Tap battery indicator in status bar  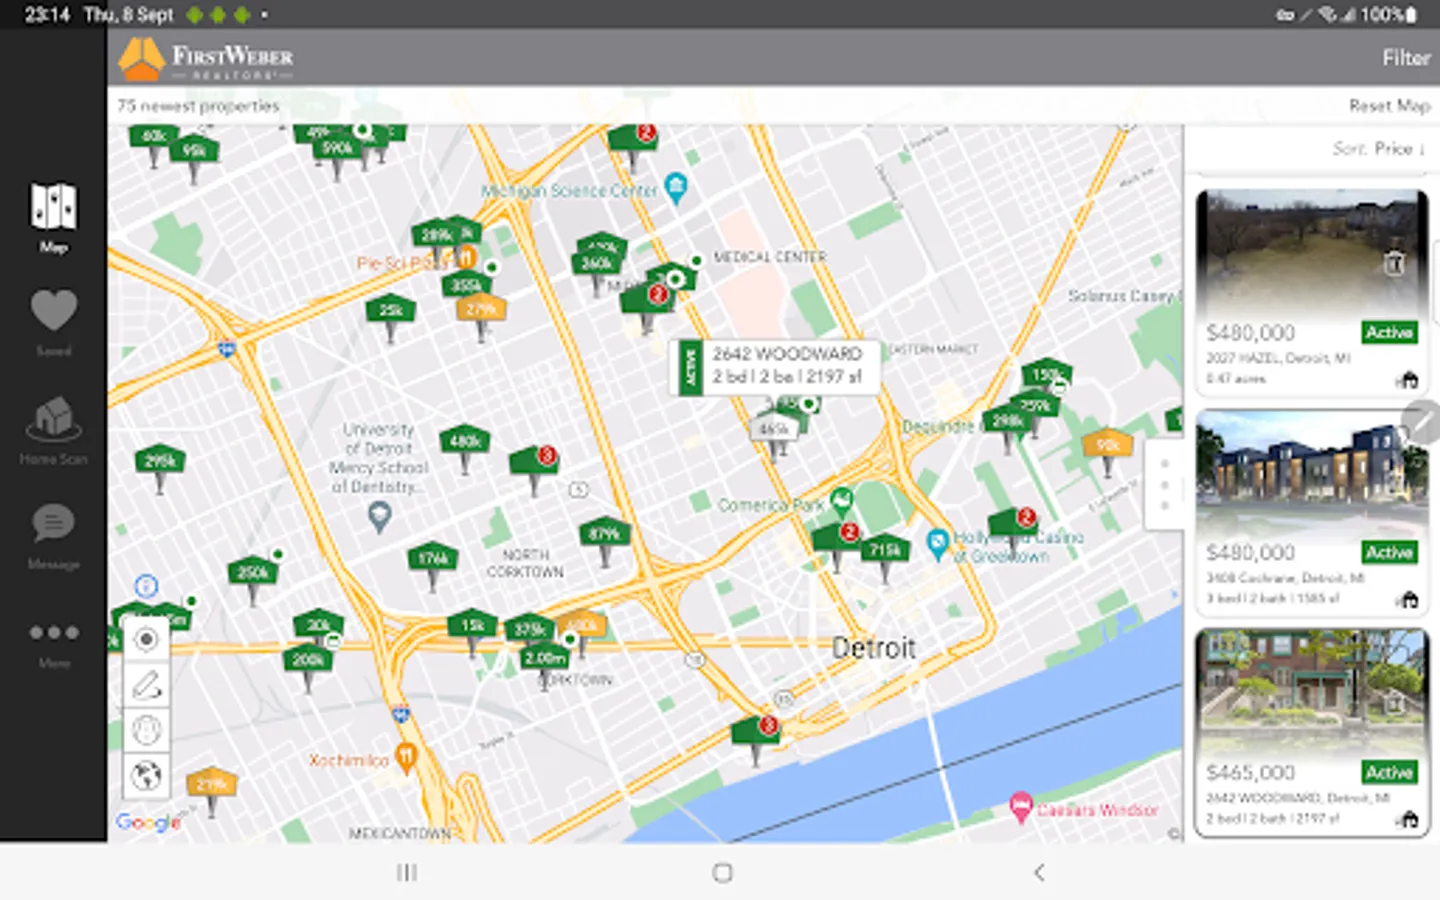(1411, 14)
